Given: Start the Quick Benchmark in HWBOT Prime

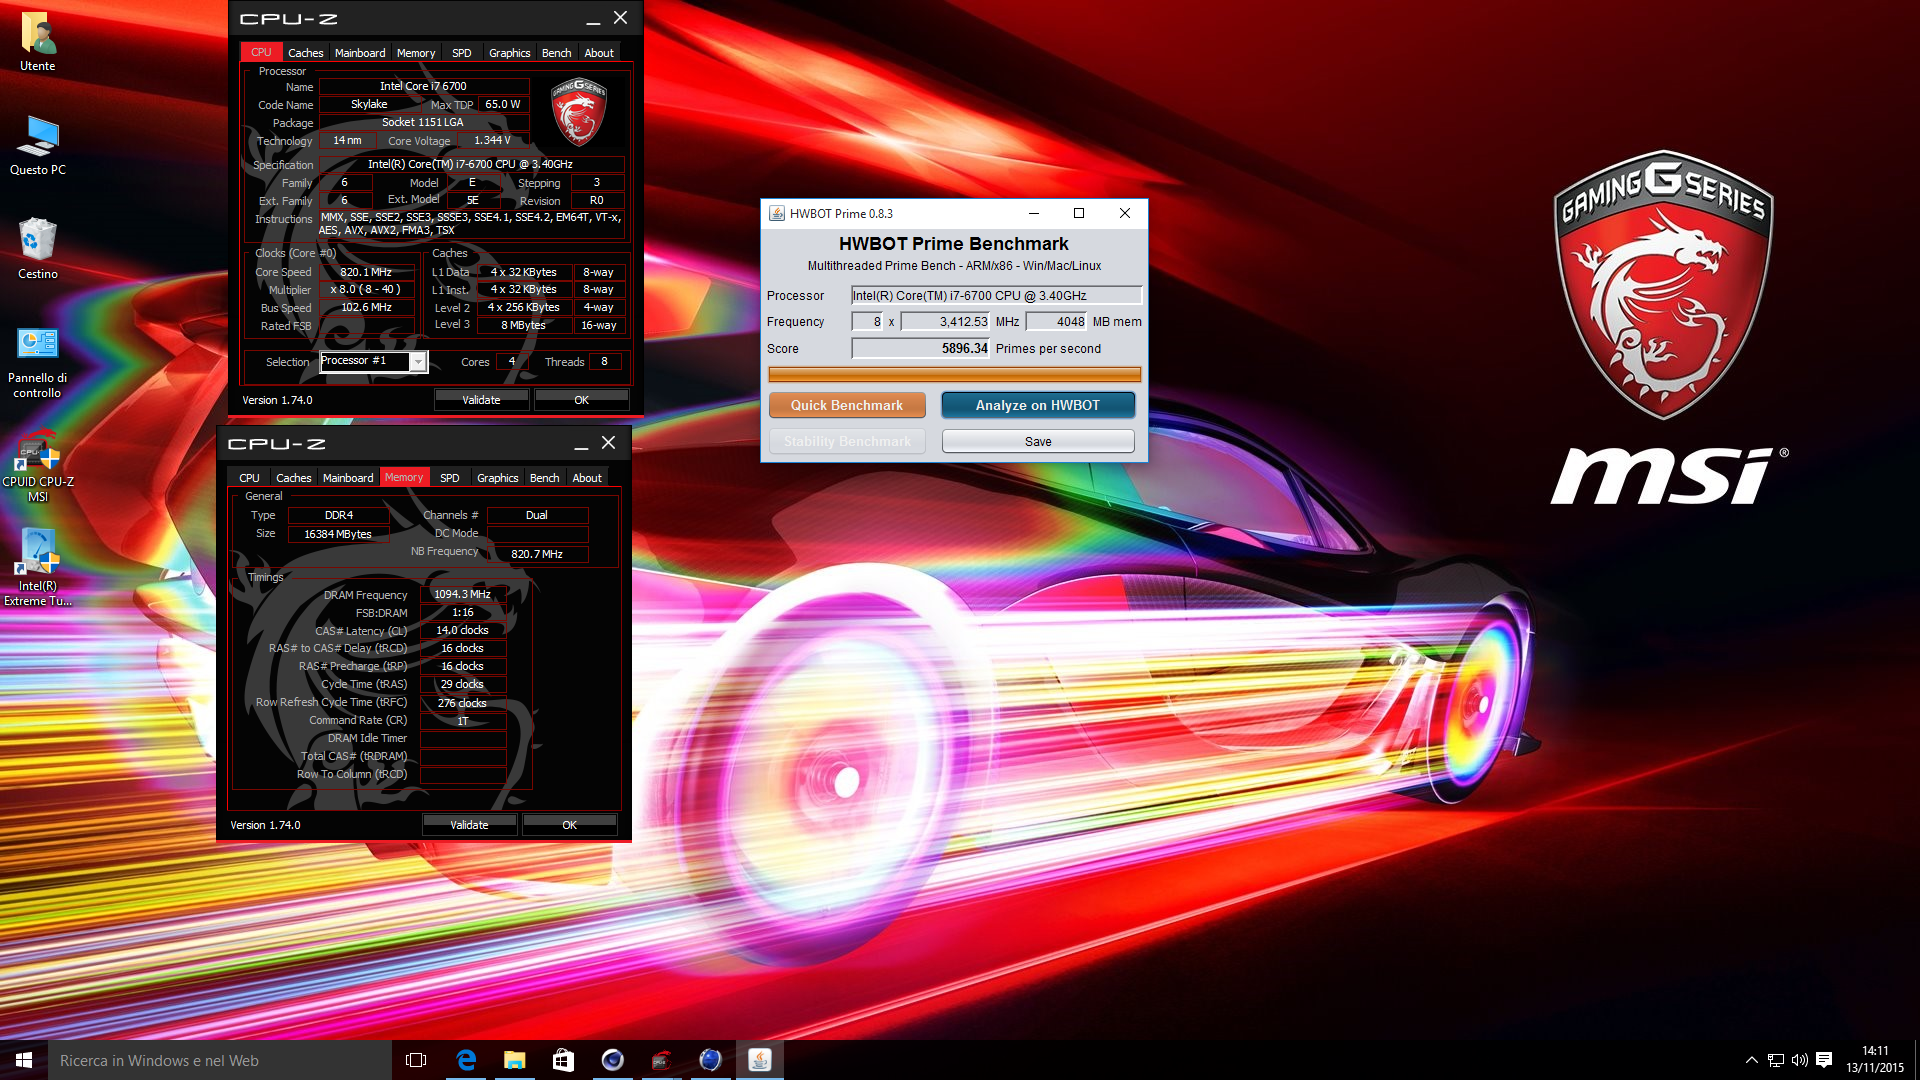Looking at the screenshot, I should pos(847,405).
